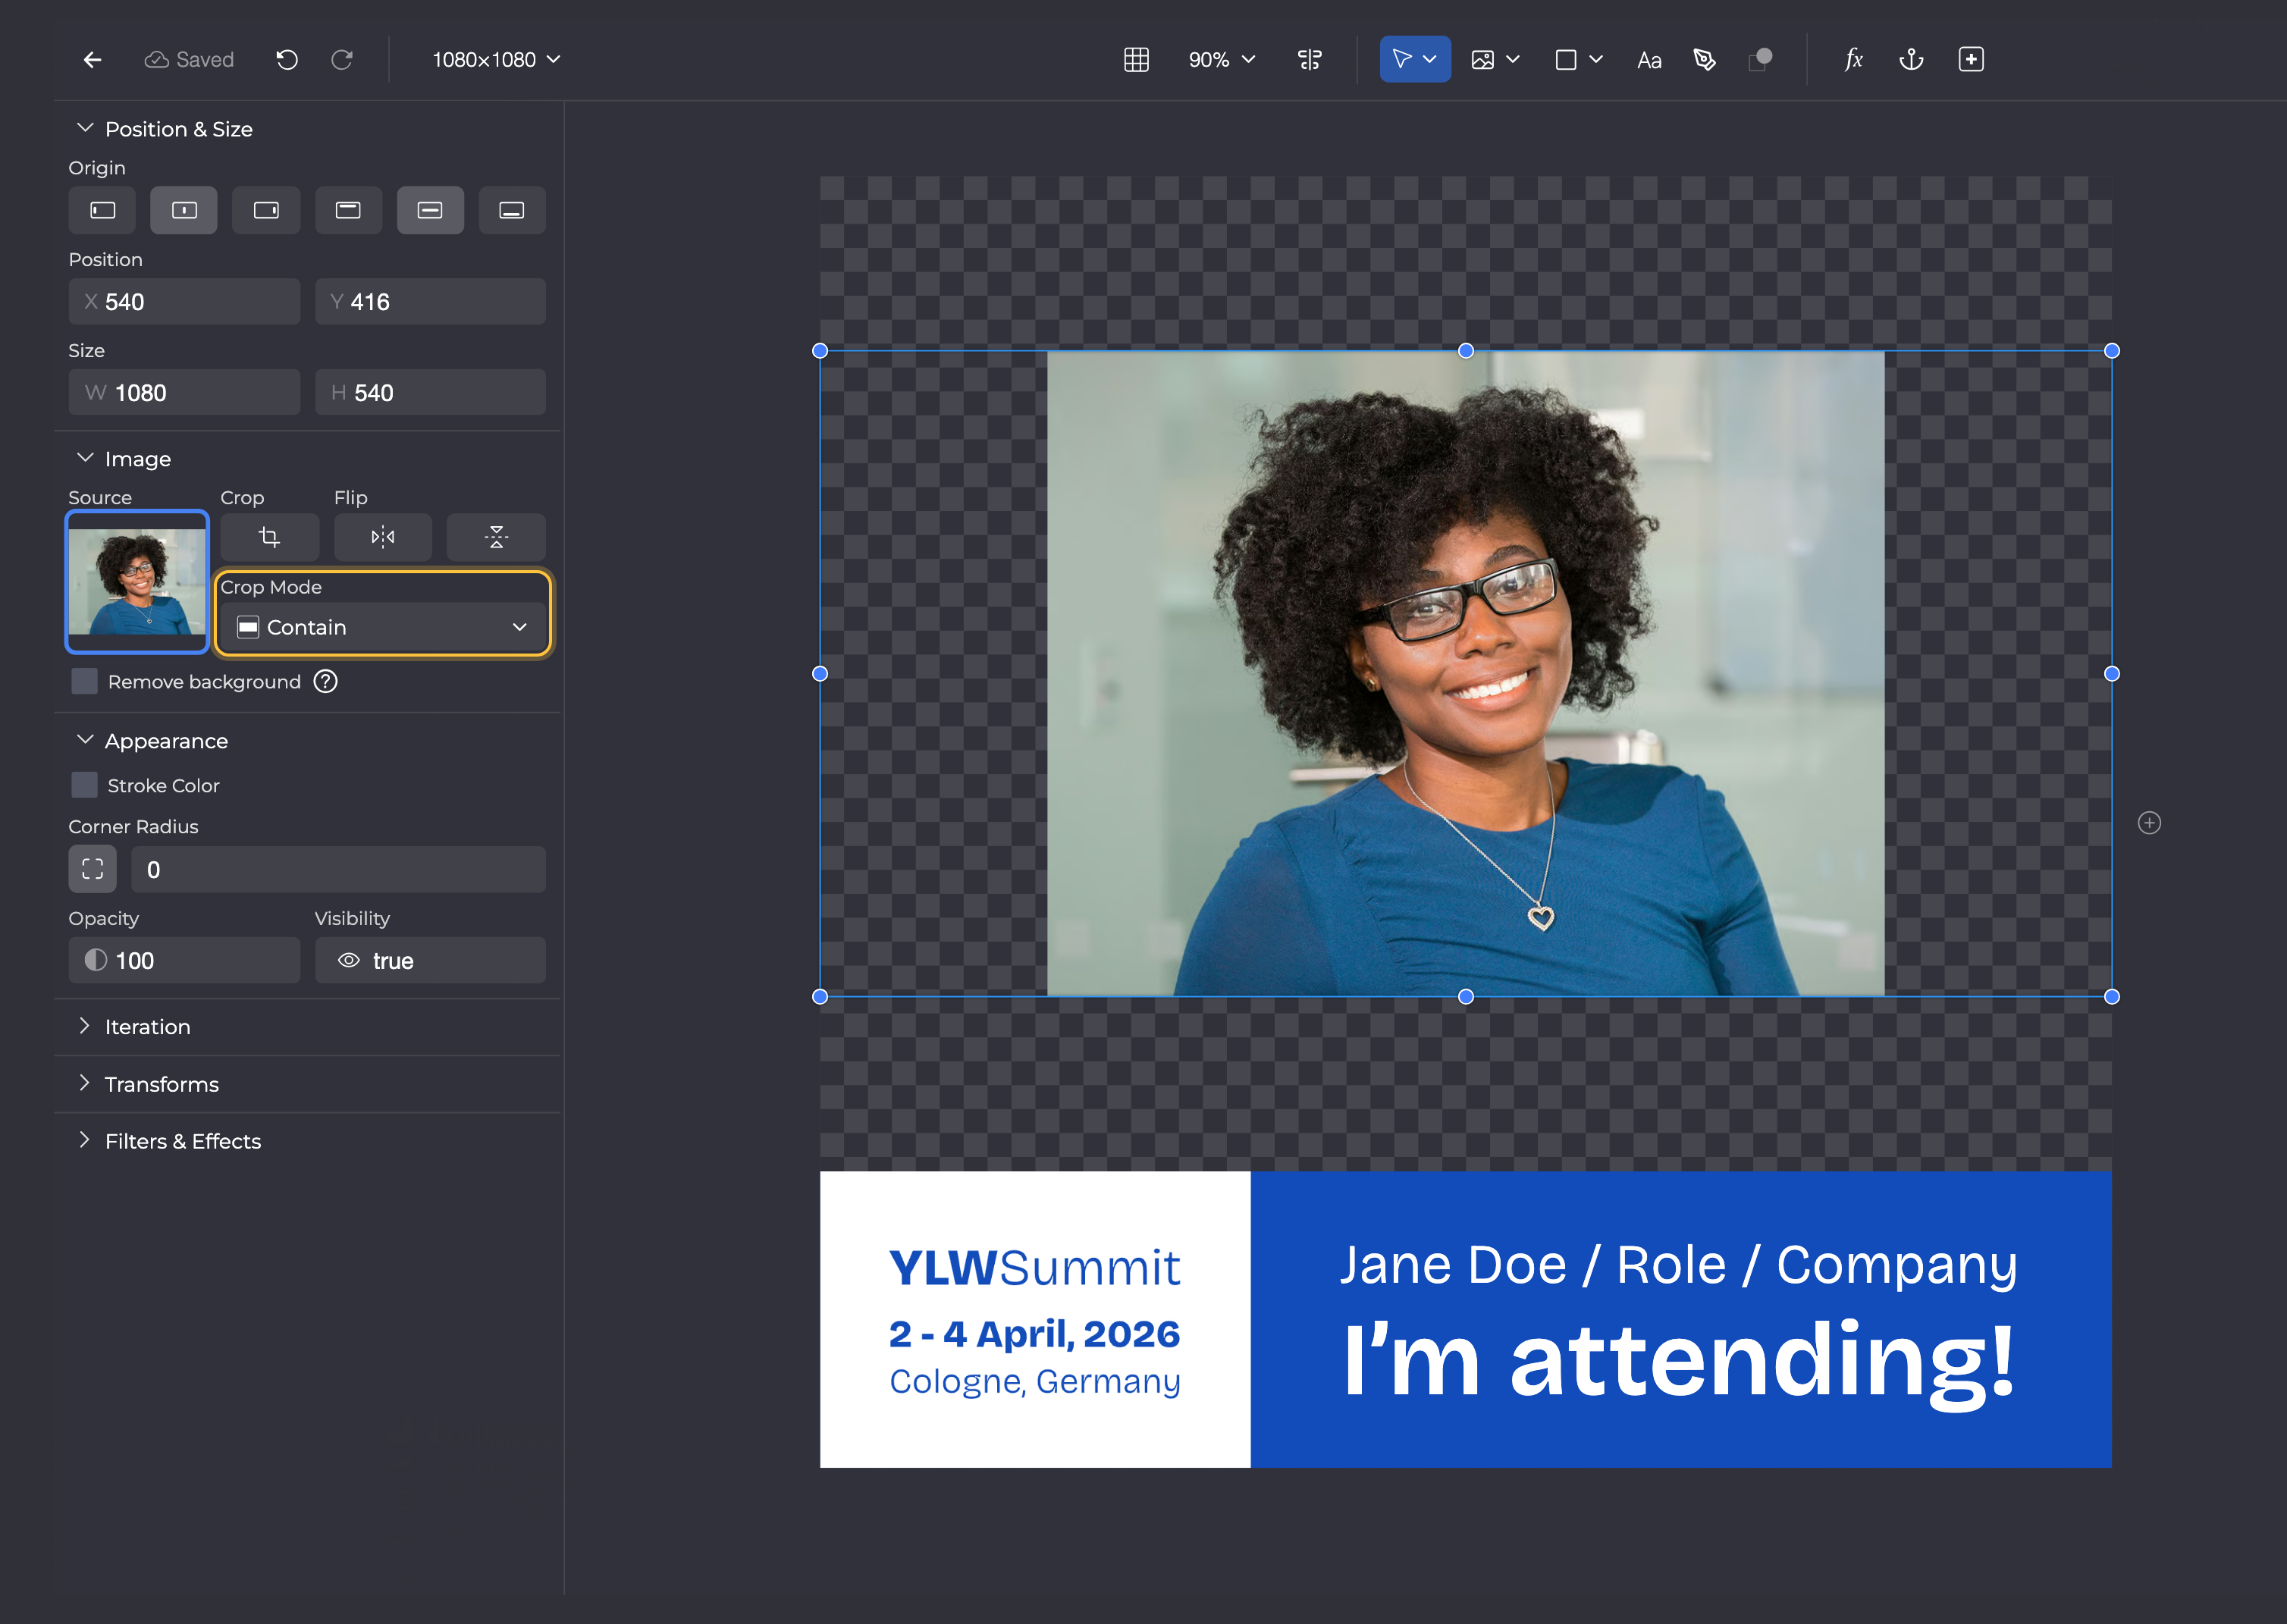Open the fx formula tool

coord(1853,60)
